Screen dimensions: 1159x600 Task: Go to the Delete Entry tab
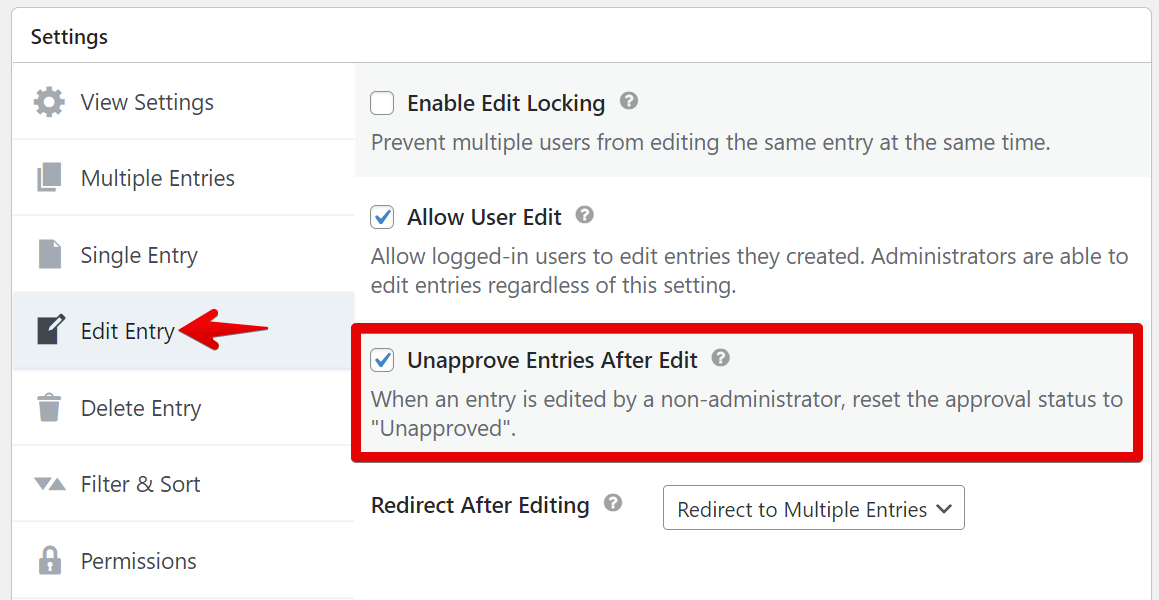140,408
